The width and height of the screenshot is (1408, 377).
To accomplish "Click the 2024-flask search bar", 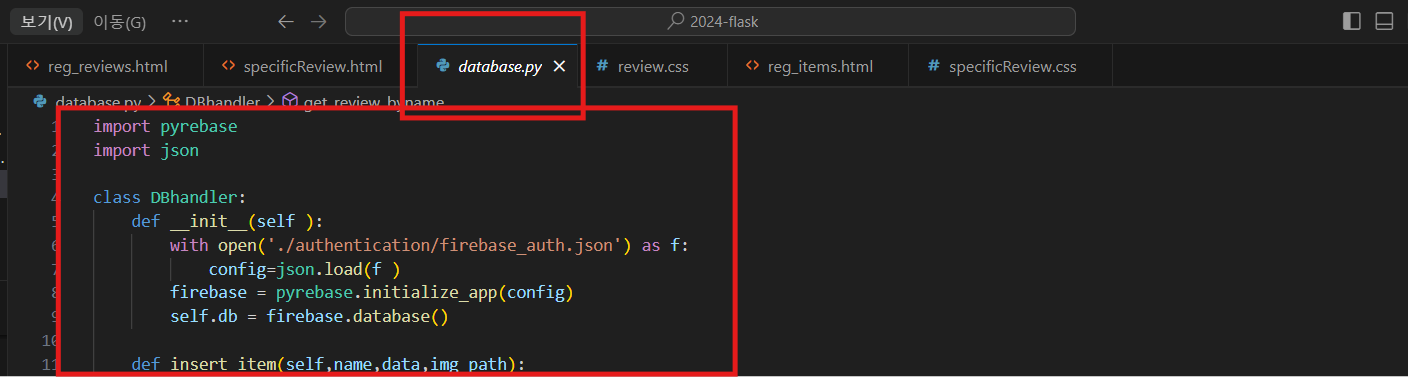I will pyautogui.click(x=710, y=21).
